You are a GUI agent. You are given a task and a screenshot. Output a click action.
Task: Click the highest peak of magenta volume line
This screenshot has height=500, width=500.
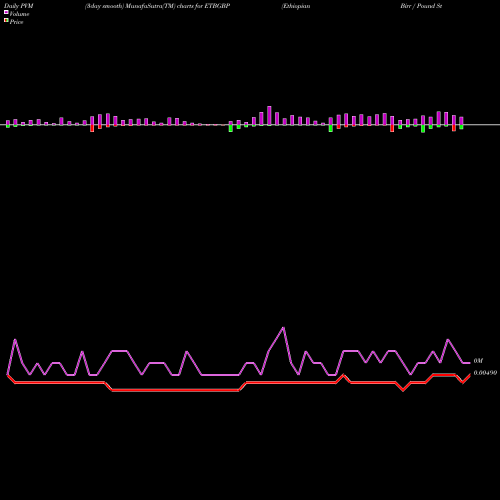(x=283, y=328)
